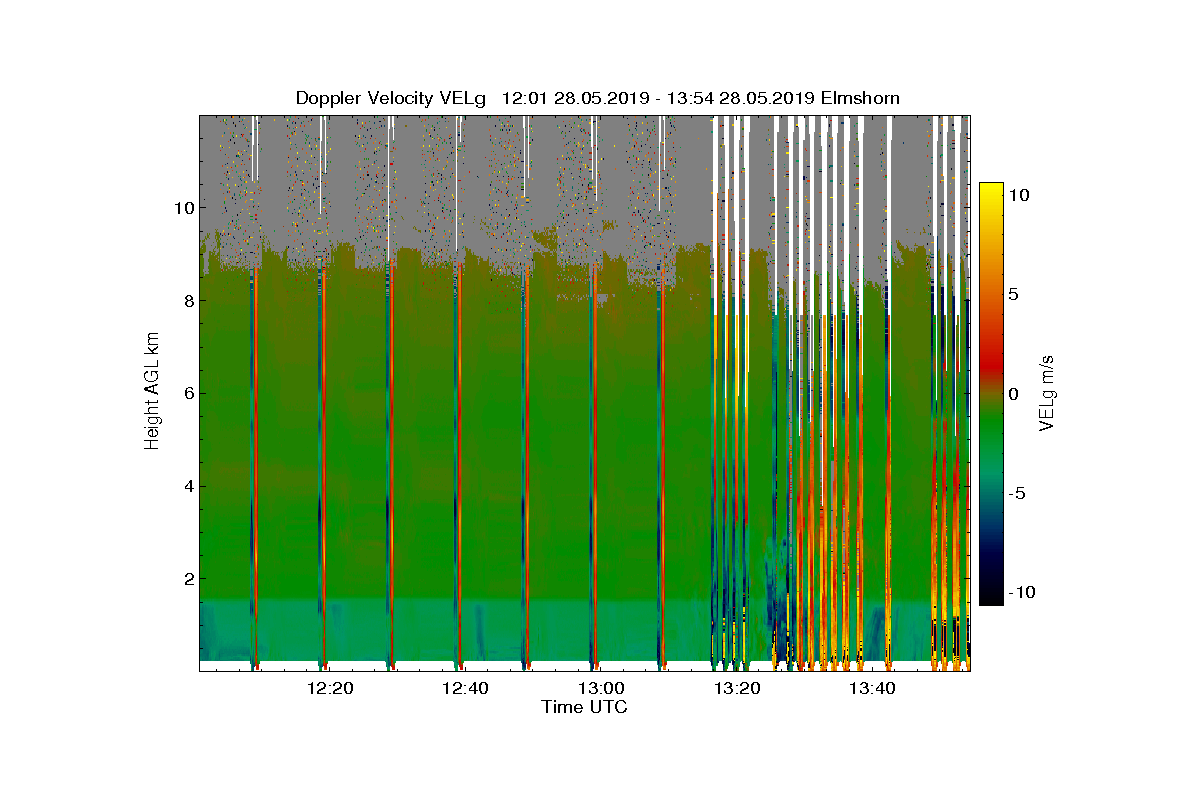Click the 'Elmshorn' station name in title
The width and height of the screenshot is (1200, 800).
pos(860,98)
